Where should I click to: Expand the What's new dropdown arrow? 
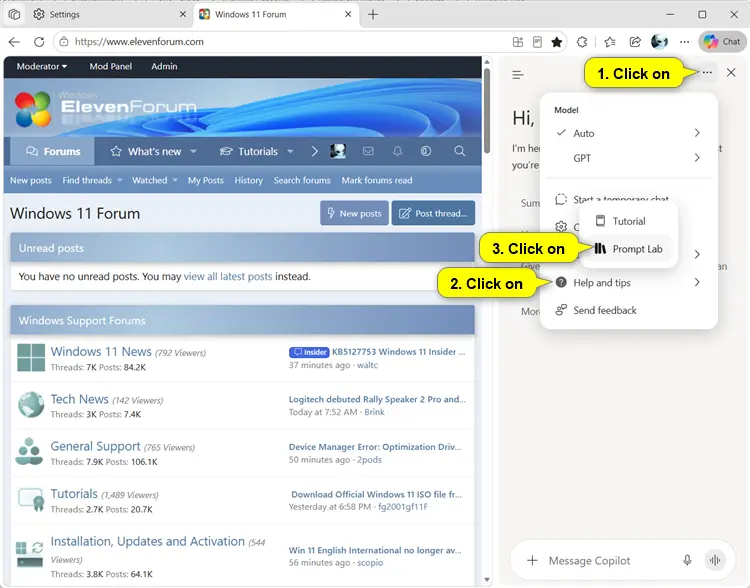(193, 151)
